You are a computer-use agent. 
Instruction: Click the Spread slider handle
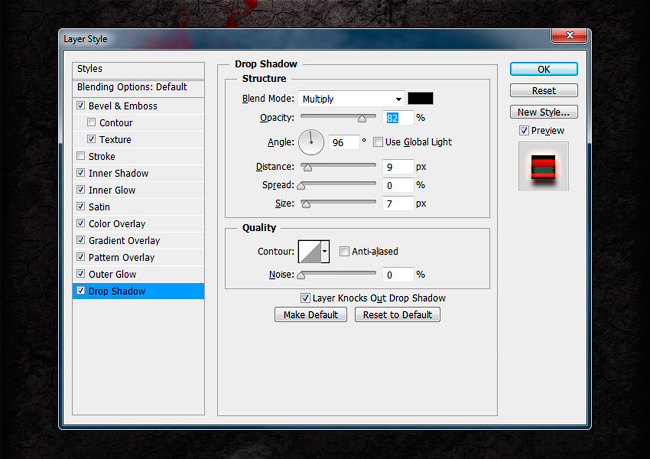point(301,186)
